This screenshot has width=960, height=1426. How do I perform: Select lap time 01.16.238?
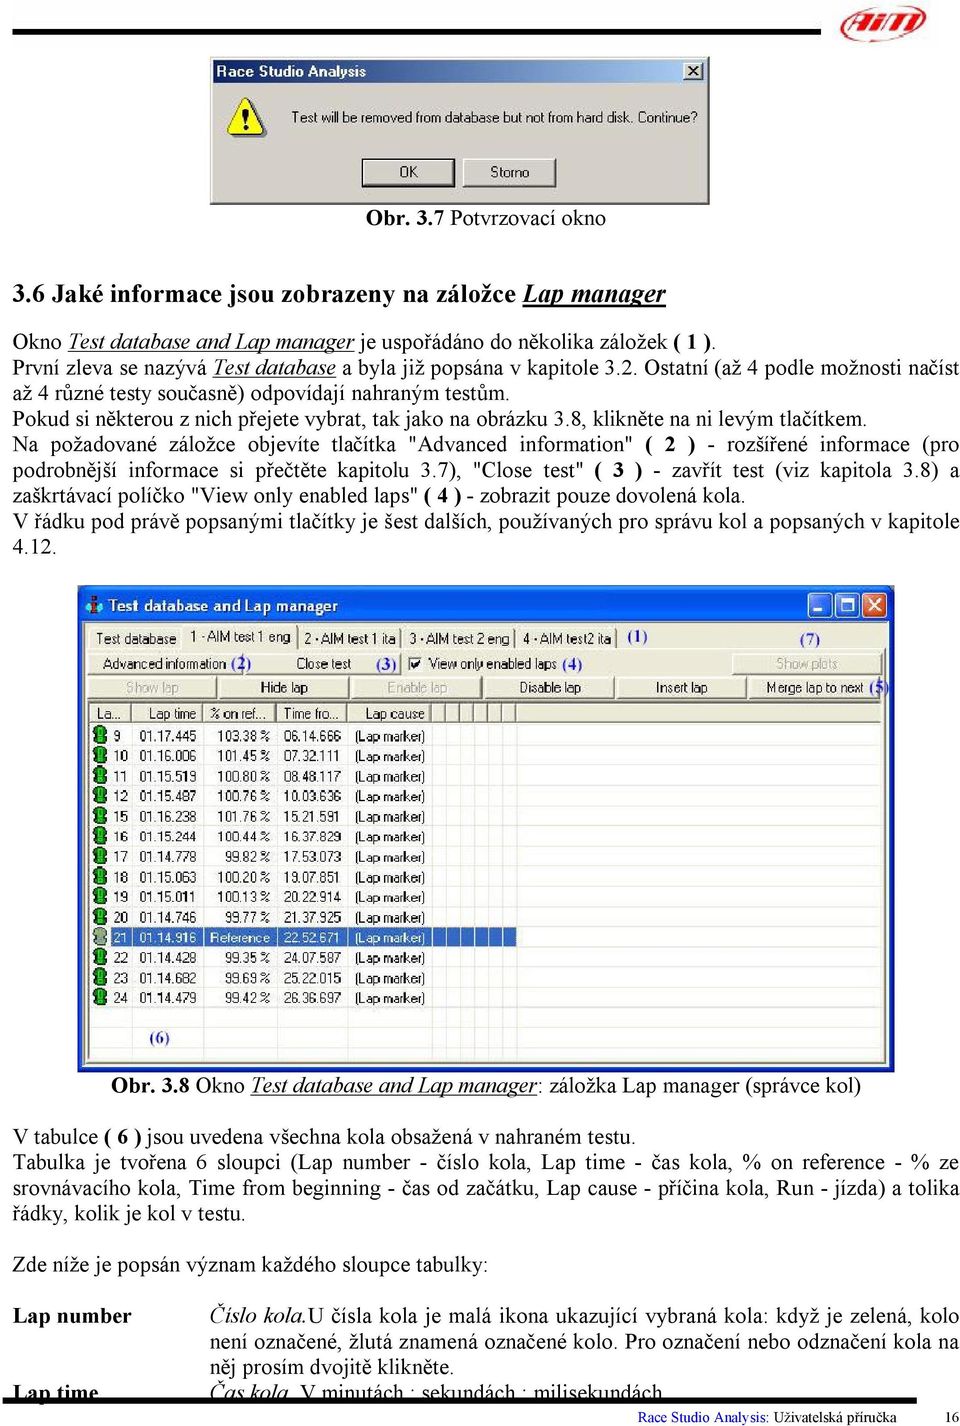(x=168, y=816)
